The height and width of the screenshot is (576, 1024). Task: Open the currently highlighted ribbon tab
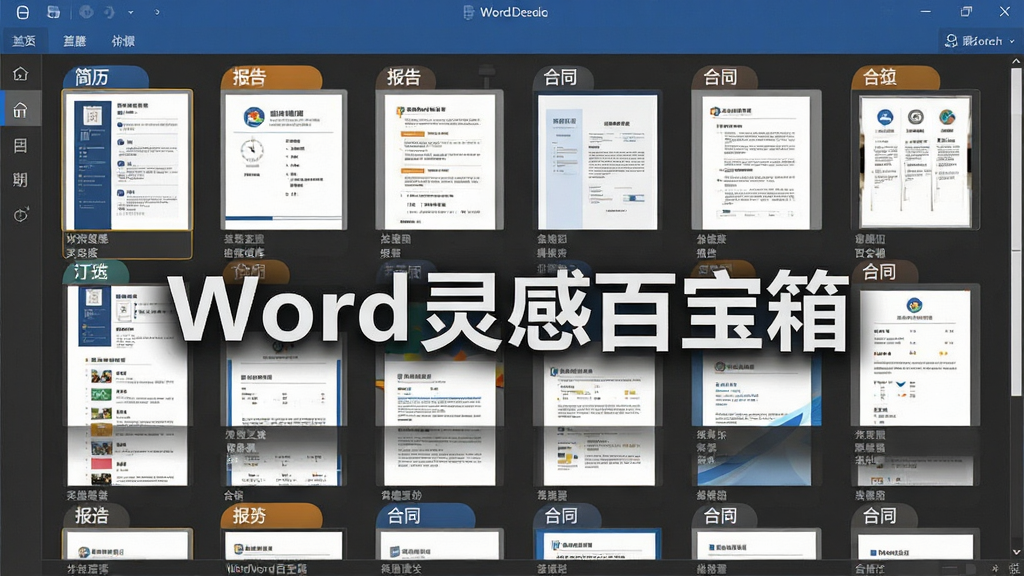[x=24, y=41]
